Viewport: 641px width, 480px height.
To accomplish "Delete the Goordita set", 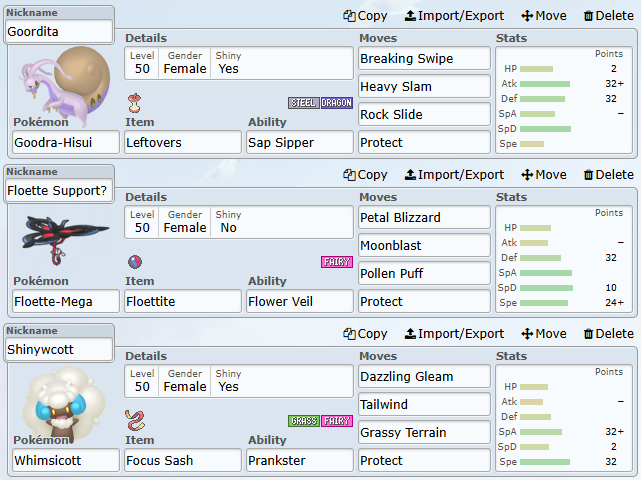I will pos(609,16).
